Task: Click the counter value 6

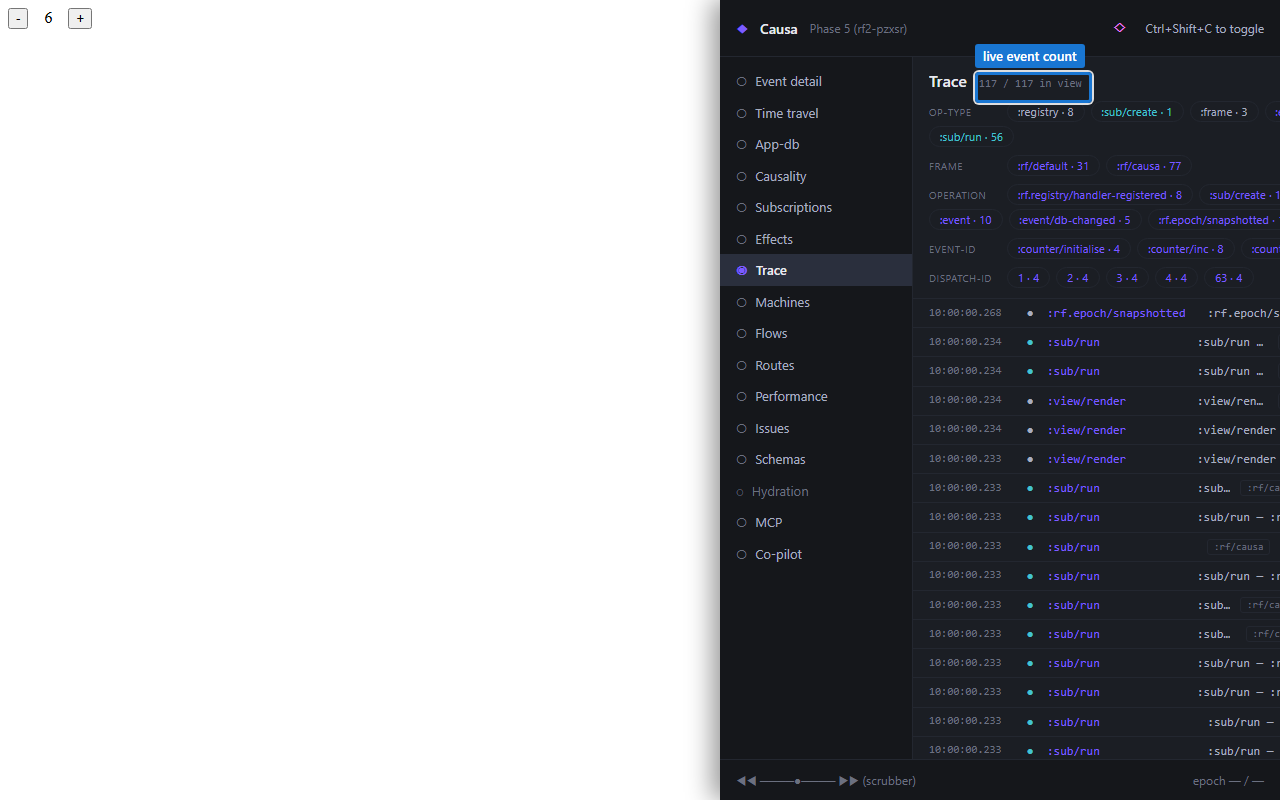Action: [x=48, y=18]
